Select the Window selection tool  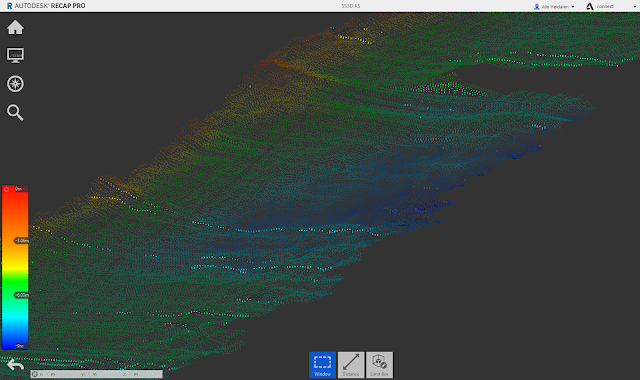[322, 364]
